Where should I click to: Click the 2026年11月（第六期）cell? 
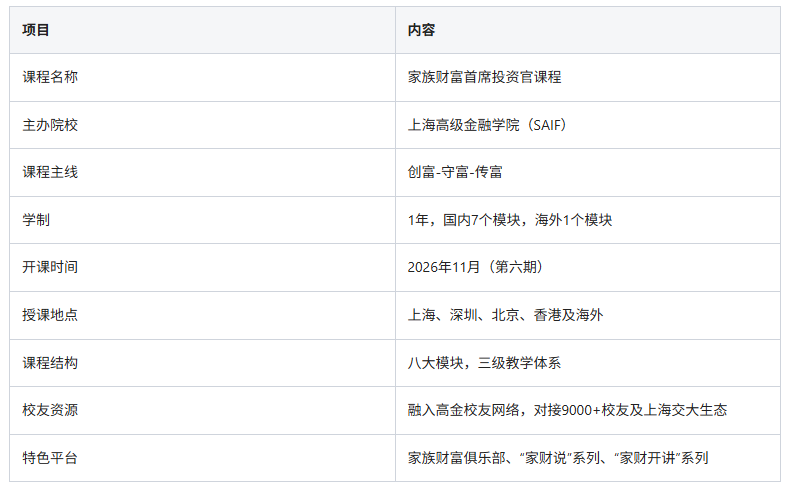pyautogui.click(x=475, y=267)
